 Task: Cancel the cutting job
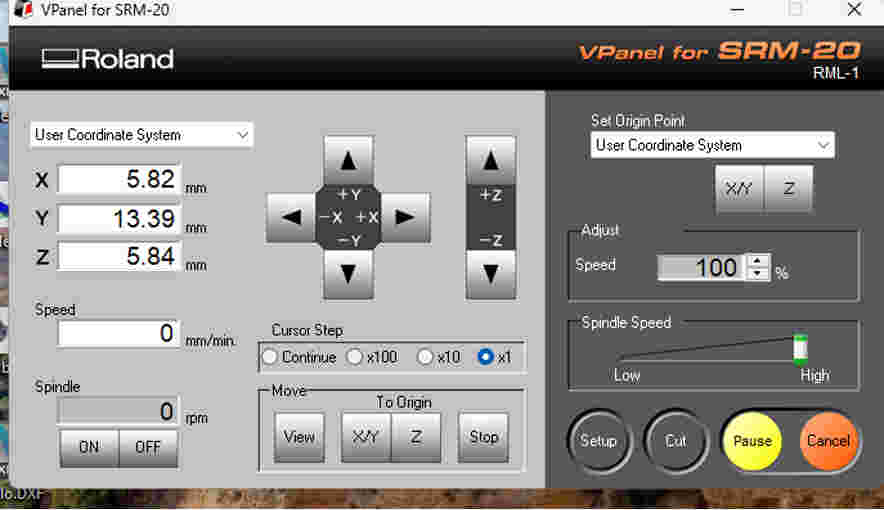(828, 441)
